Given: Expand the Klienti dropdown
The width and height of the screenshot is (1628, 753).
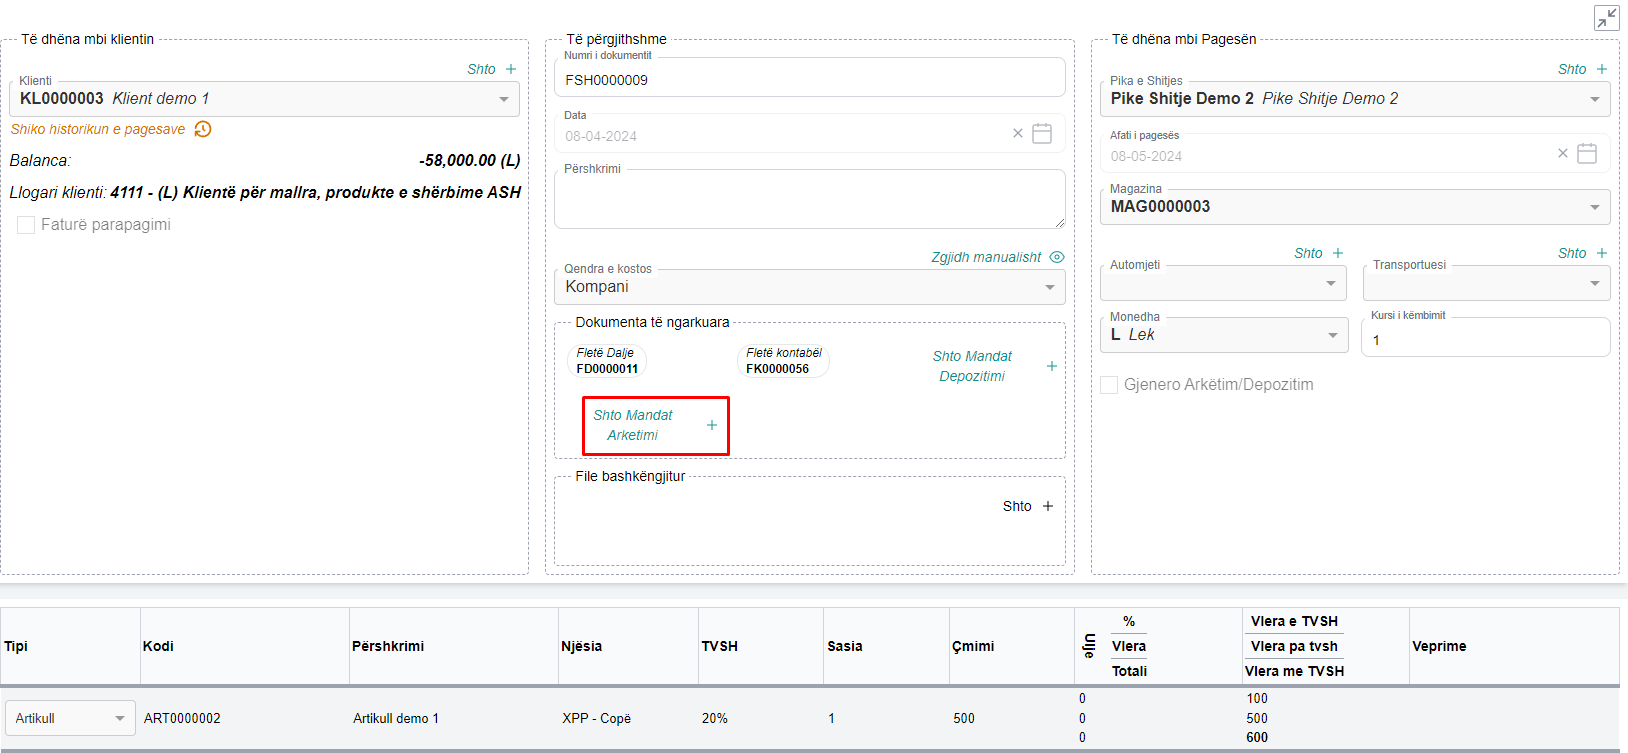Looking at the screenshot, I should (x=504, y=99).
